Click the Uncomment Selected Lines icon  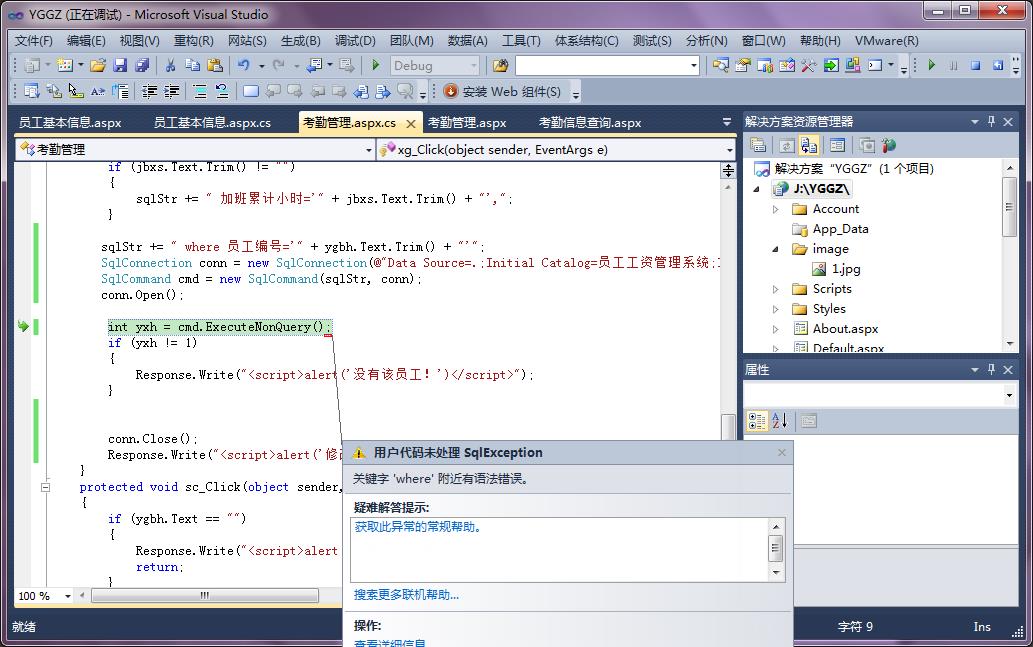pos(222,91)
